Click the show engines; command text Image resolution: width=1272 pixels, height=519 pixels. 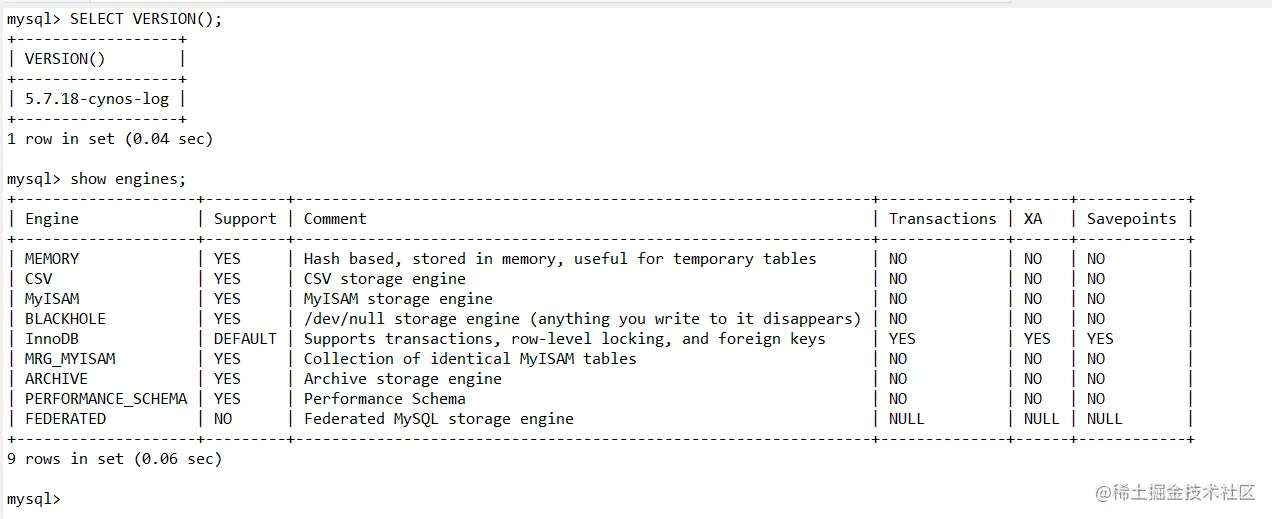coord(128,179)
